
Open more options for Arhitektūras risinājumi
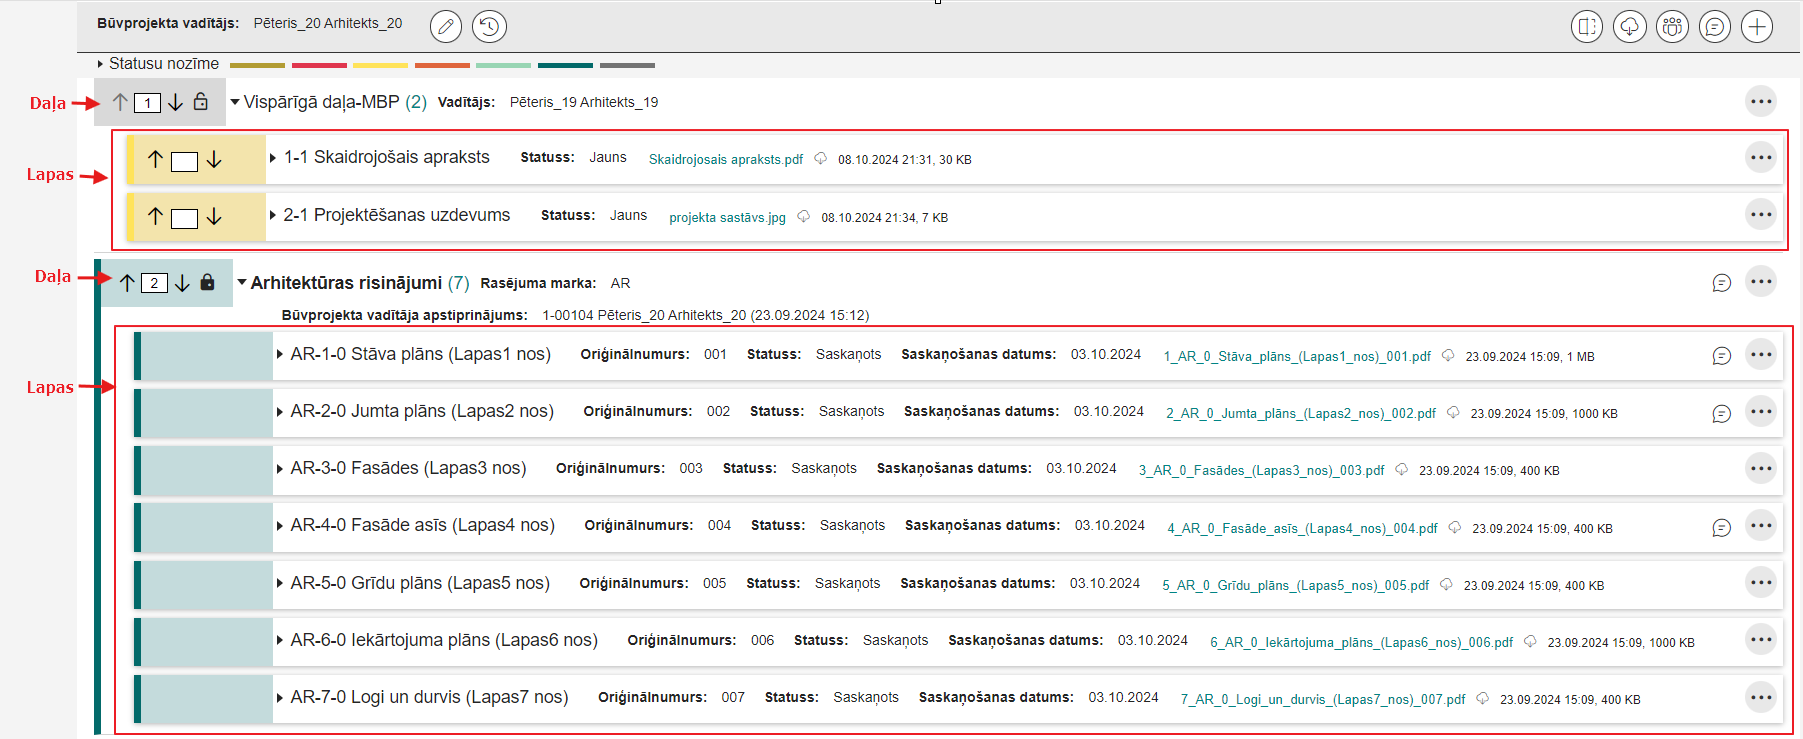(1761, 281)
